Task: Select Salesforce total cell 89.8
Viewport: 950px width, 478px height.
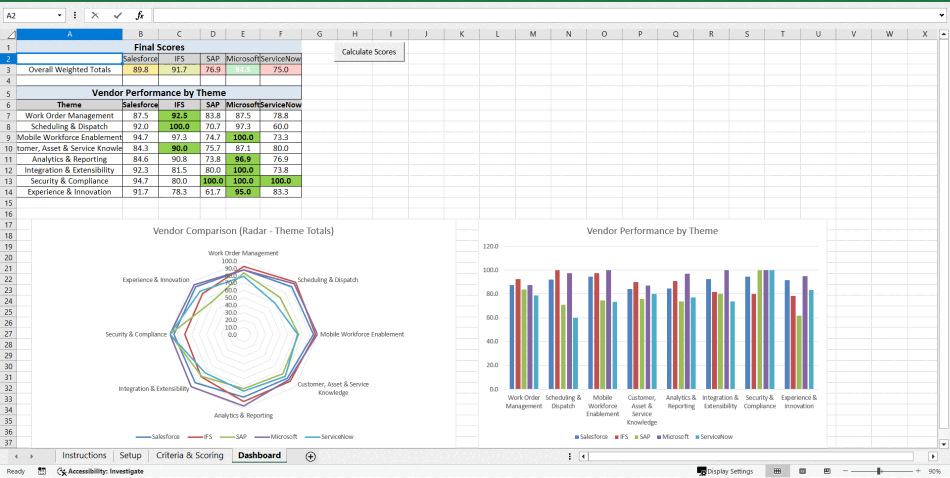Action: (141, 70)
